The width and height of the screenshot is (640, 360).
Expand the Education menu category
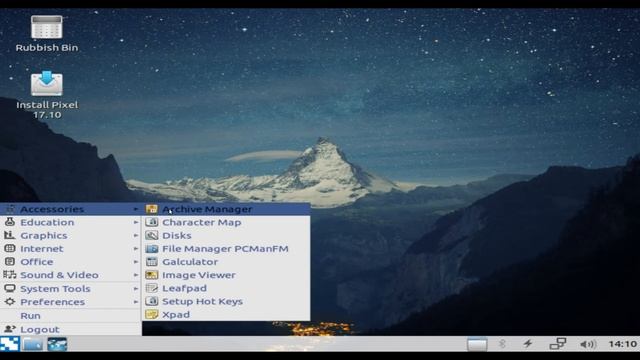pyautogui.click(x=71, y=222)
